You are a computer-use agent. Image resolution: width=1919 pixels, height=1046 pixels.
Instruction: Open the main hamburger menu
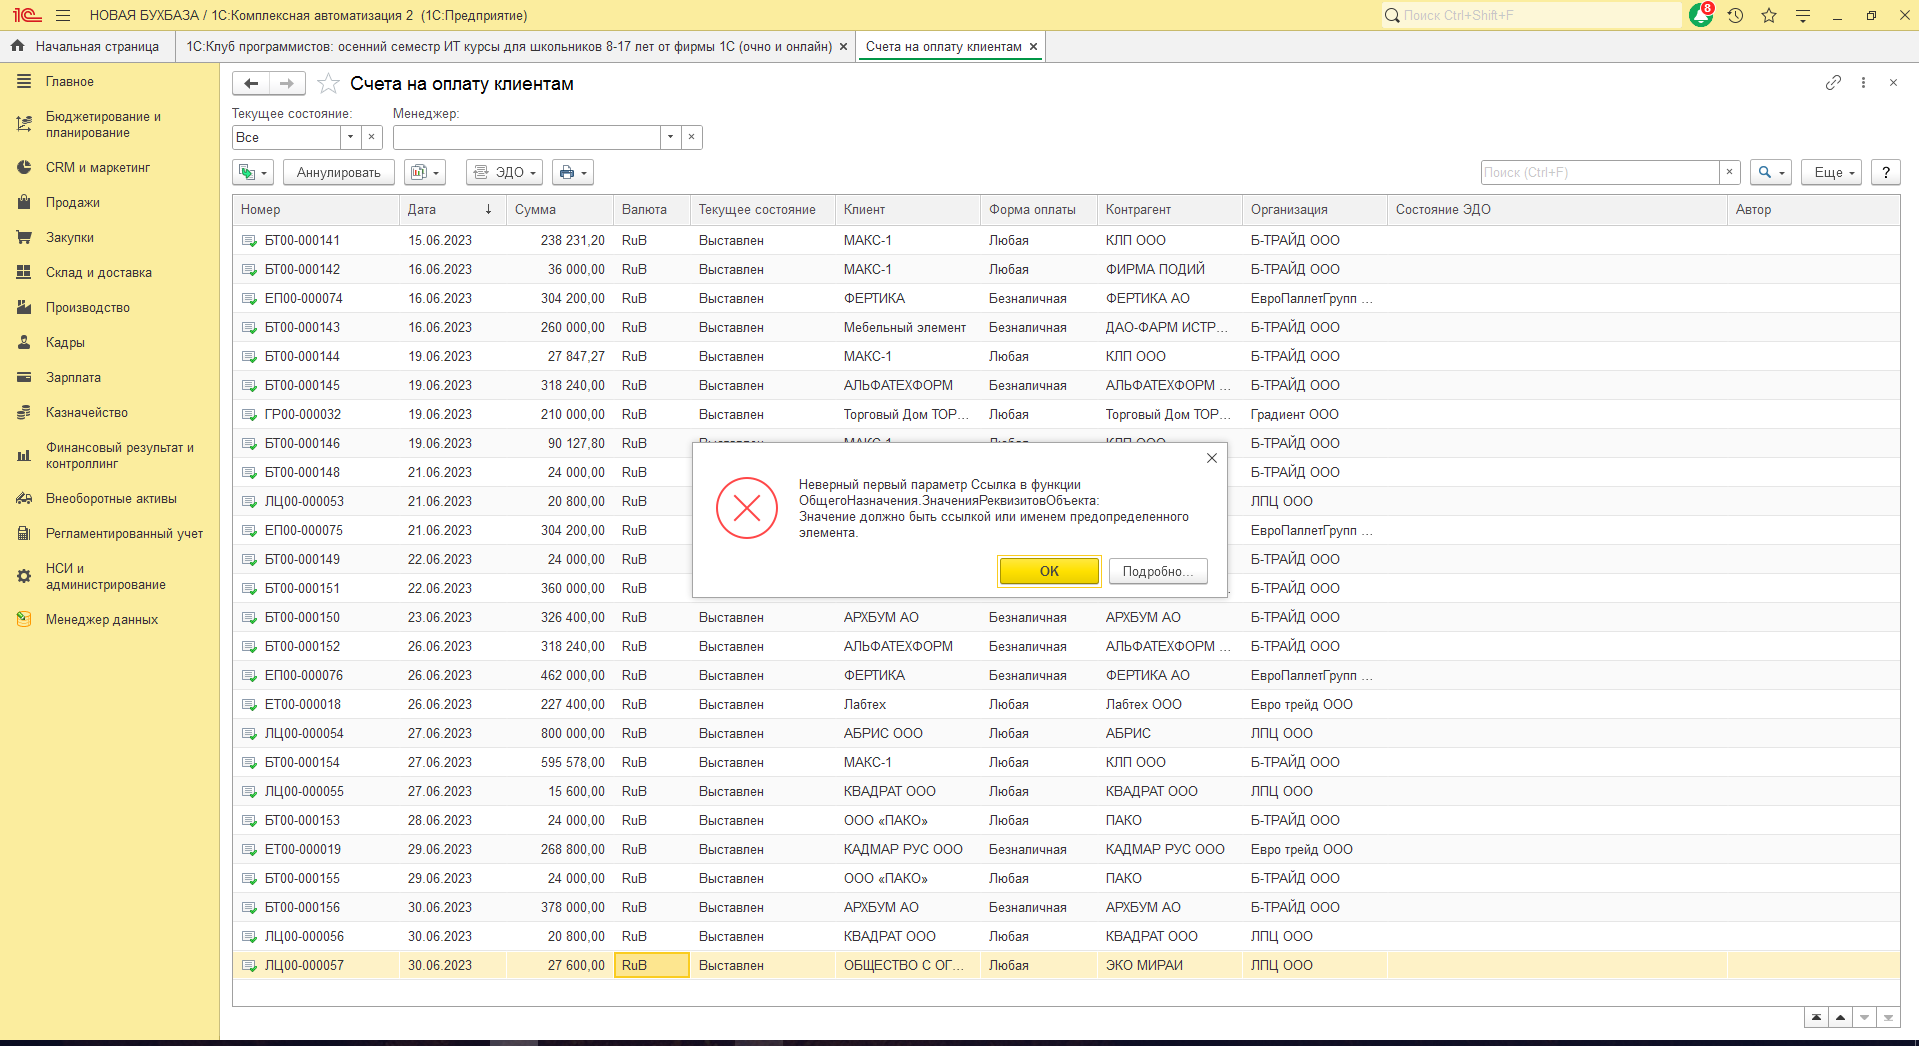63,15
